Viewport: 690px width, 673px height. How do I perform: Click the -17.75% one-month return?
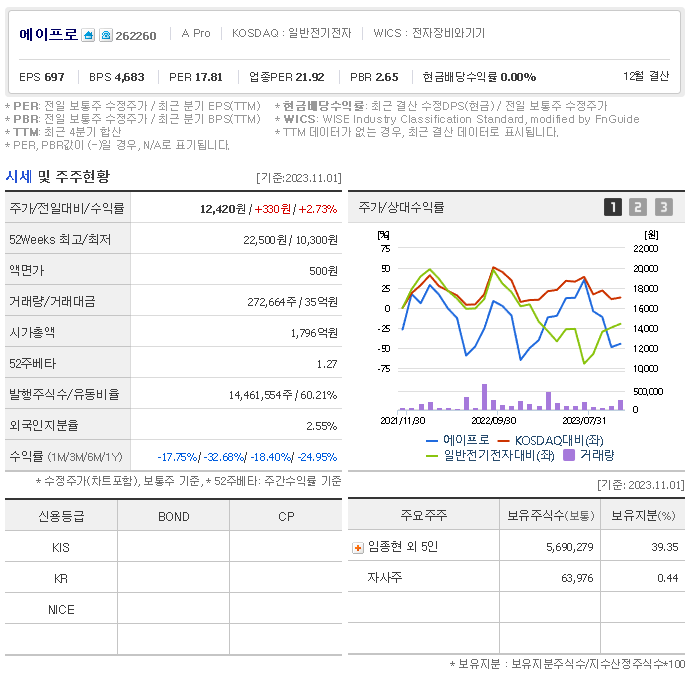177,457
